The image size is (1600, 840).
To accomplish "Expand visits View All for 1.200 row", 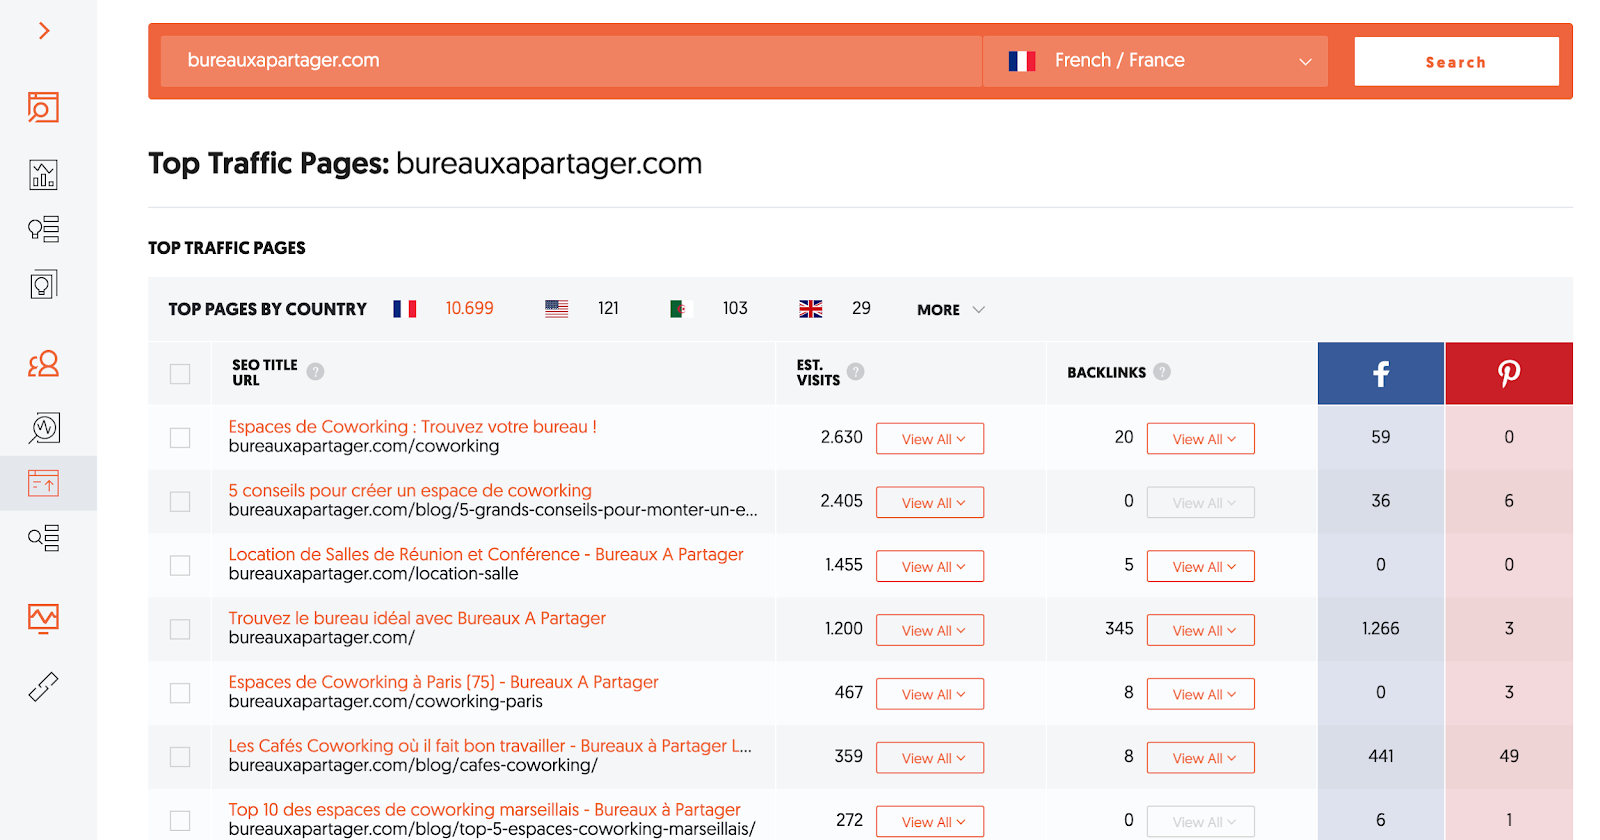I will [x=930, y=631].
